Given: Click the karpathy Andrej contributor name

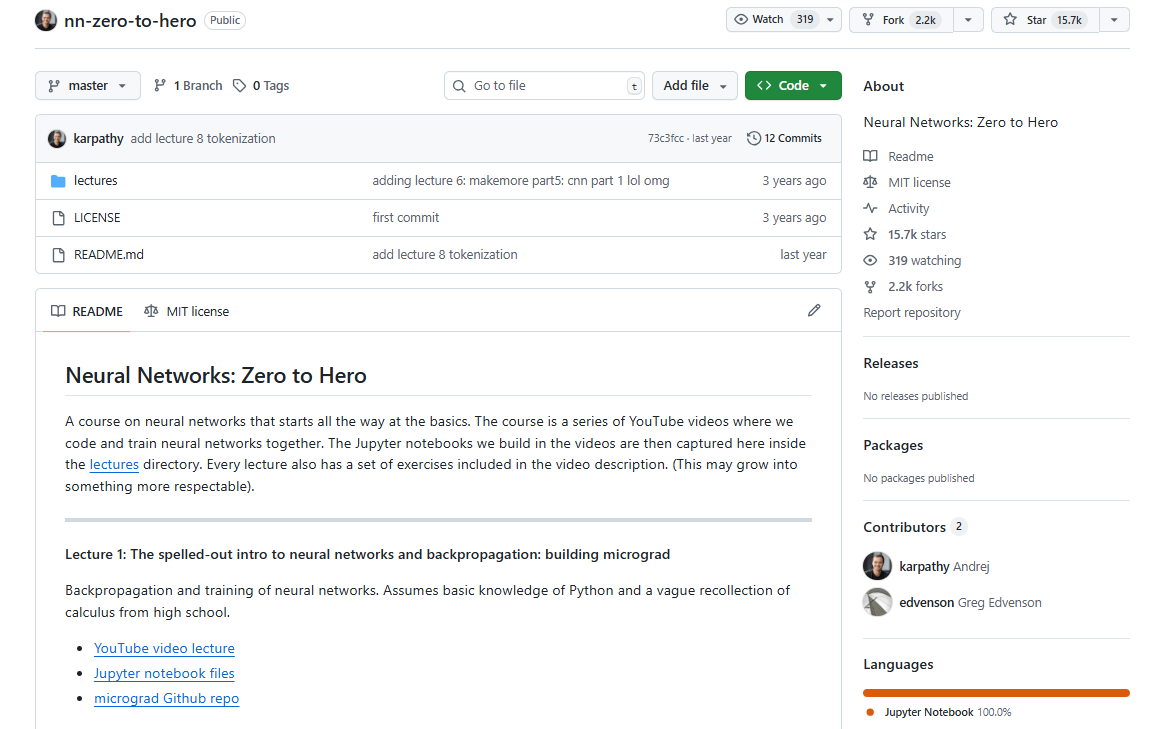Looking at the screenshot, I should [944, 566].
